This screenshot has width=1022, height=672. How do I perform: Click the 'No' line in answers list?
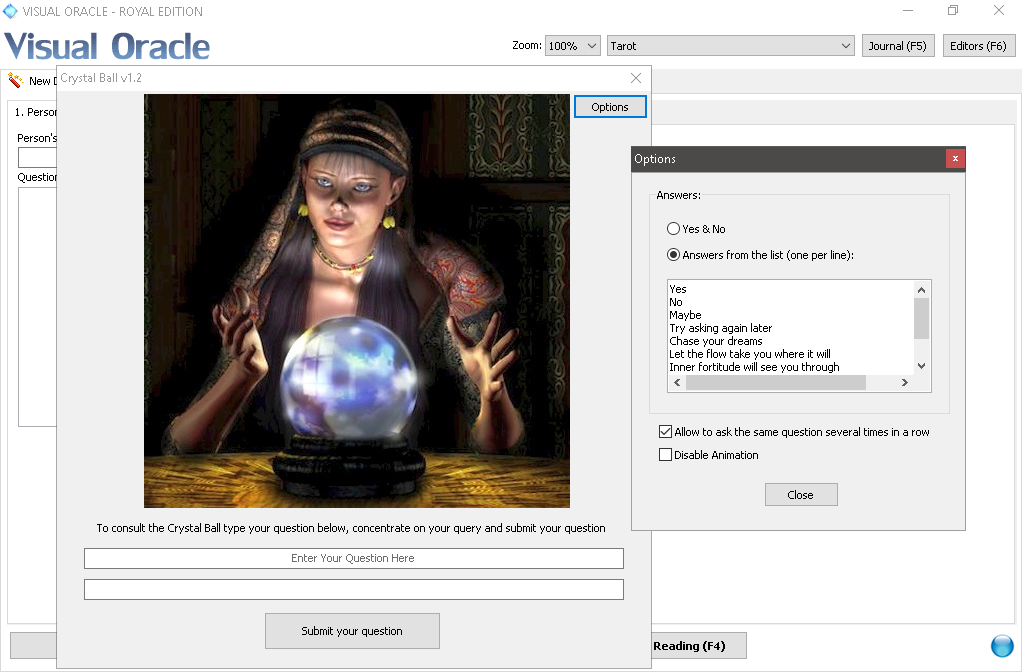click(676, 302)
